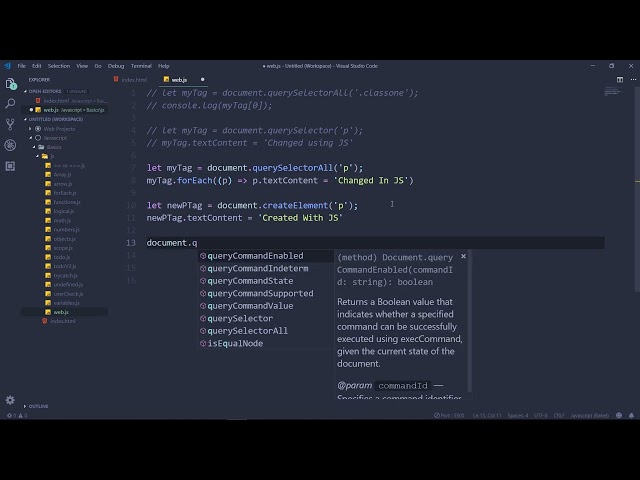Choose querySelector suggestion
640x480 pixels.
point(266,318)
